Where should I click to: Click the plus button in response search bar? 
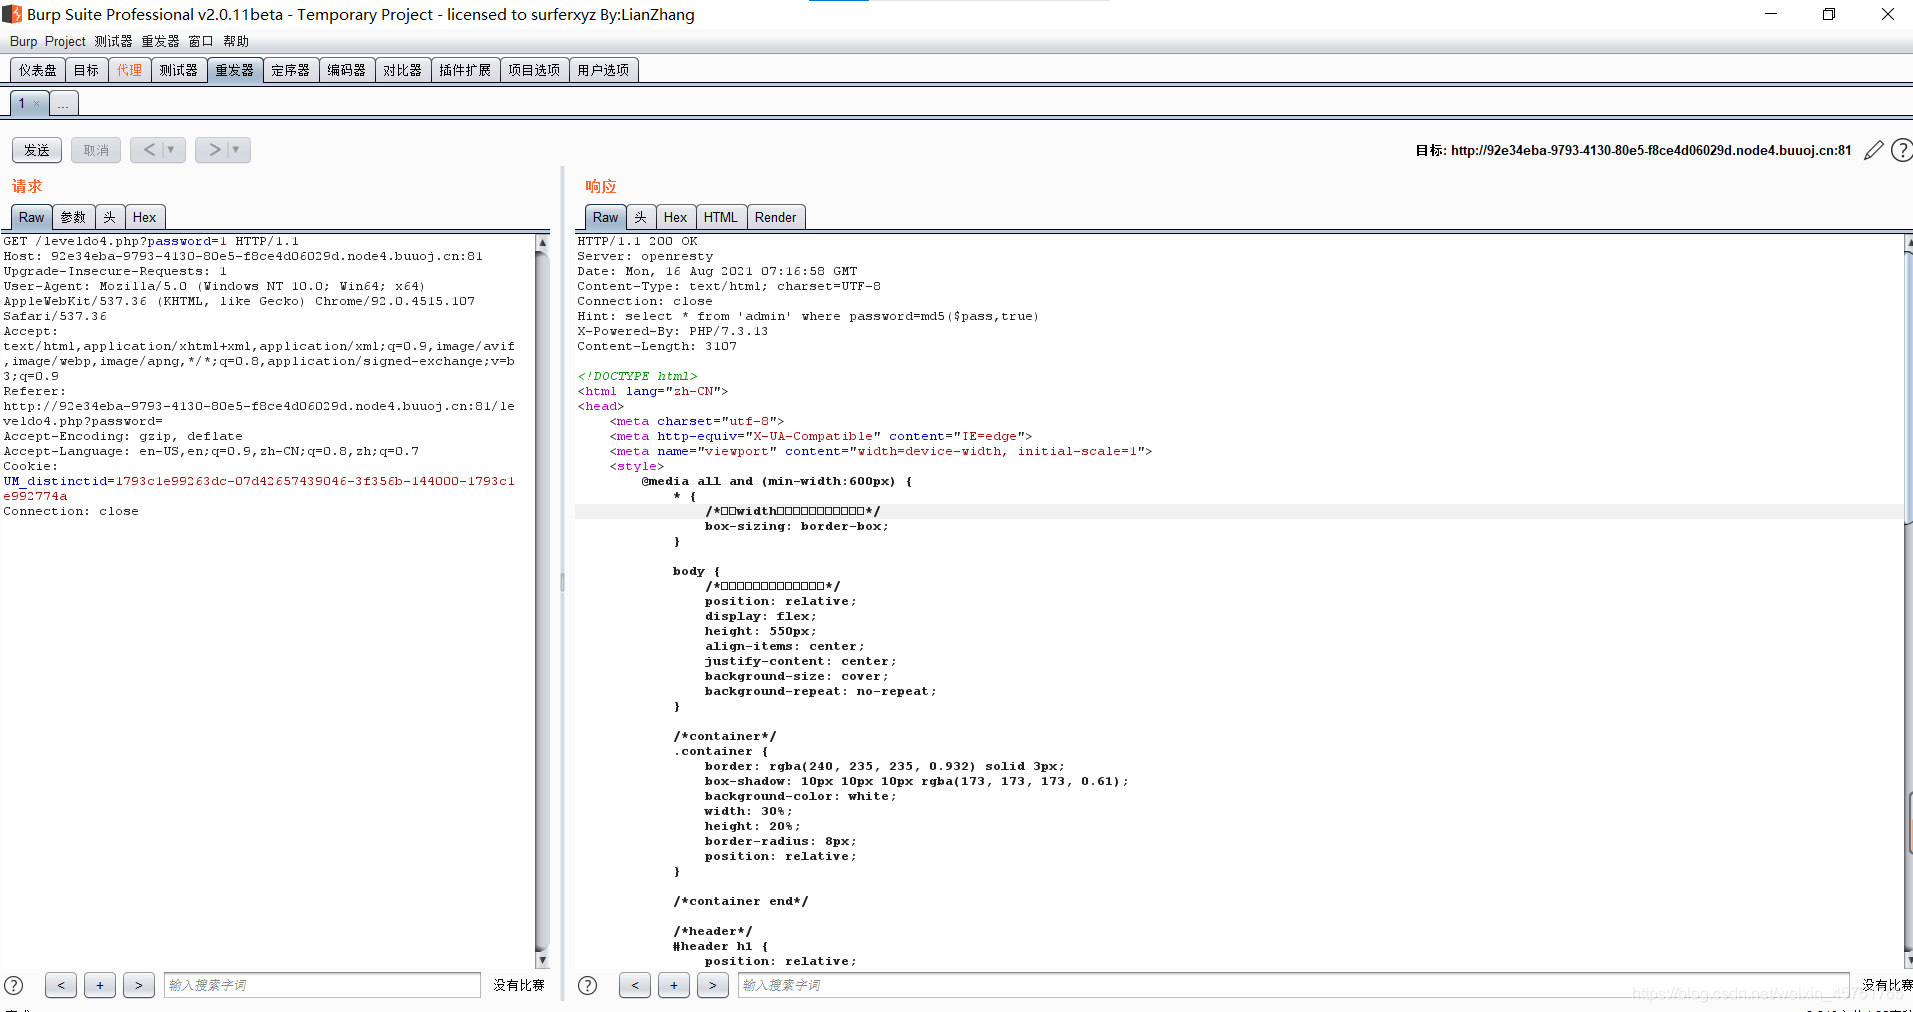click(674, 985)
